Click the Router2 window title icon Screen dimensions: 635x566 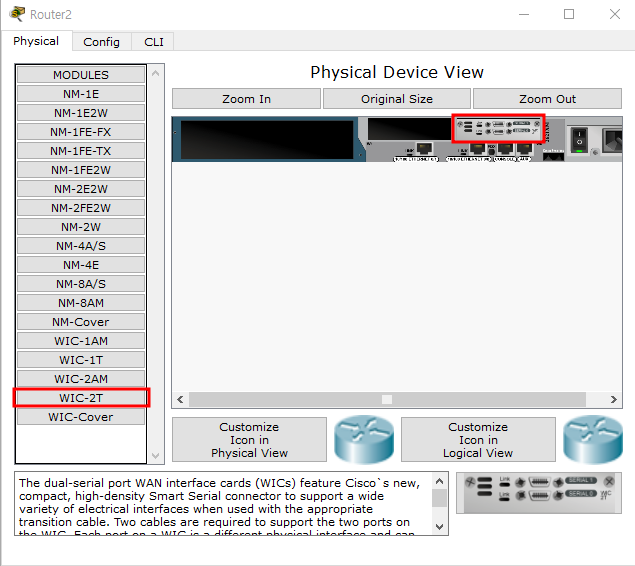tap(17, 14)
